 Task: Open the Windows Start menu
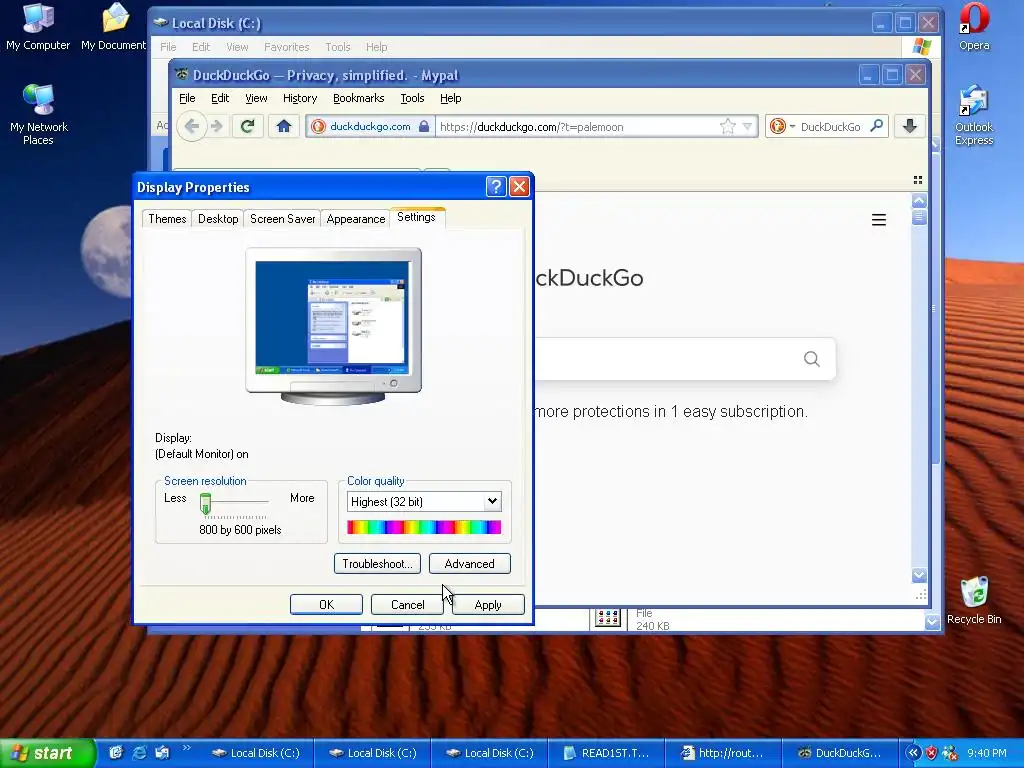(48, 753)
